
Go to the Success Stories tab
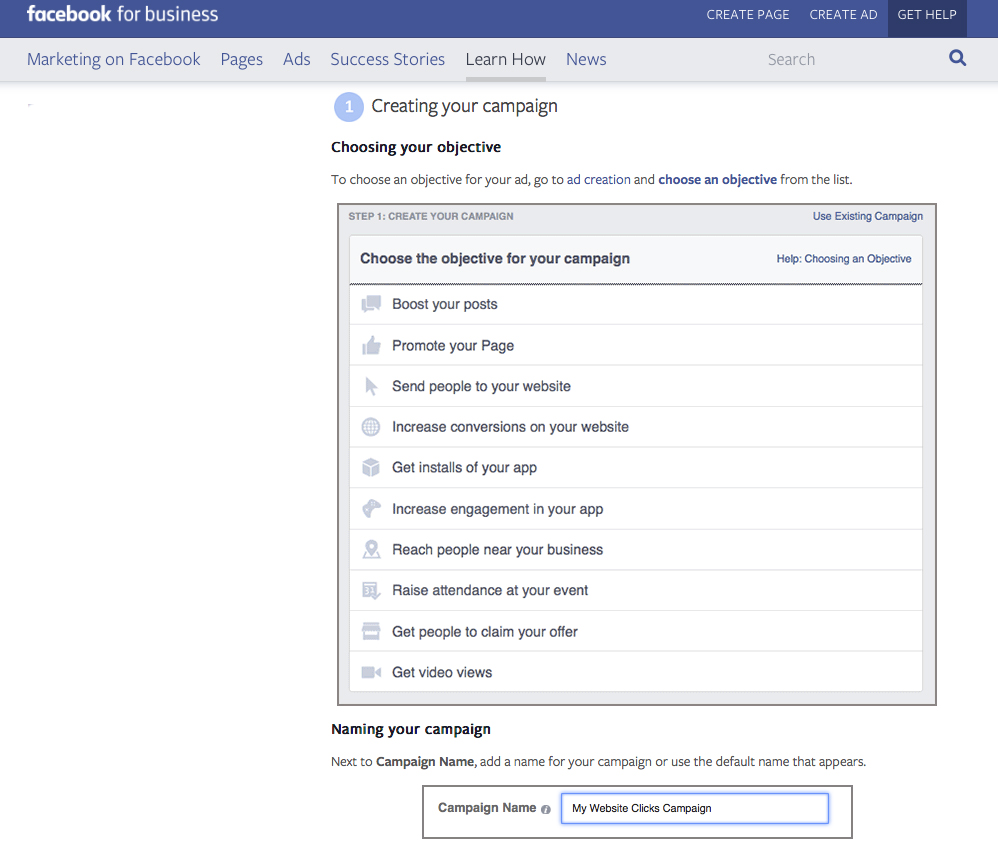point(387,59)
